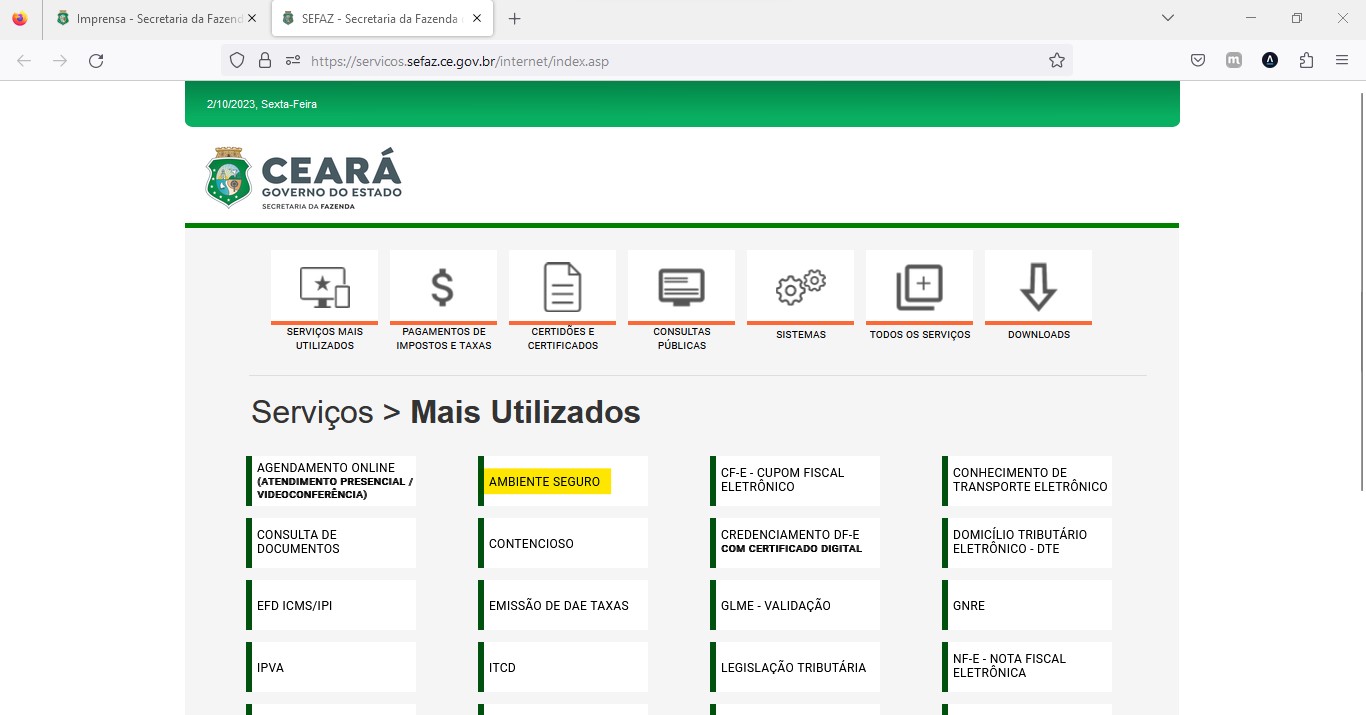Open the Downloads arrow icon
Image resolution: width=1366 pixels, height=715 pixels.
tap(1038, 288)
